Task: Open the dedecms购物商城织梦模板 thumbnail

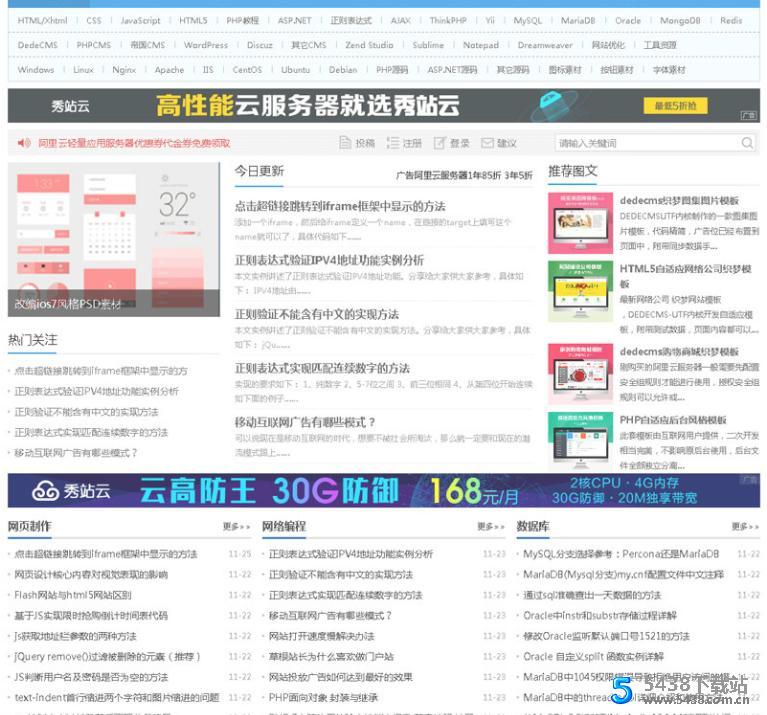Action: tap(580, 374)
